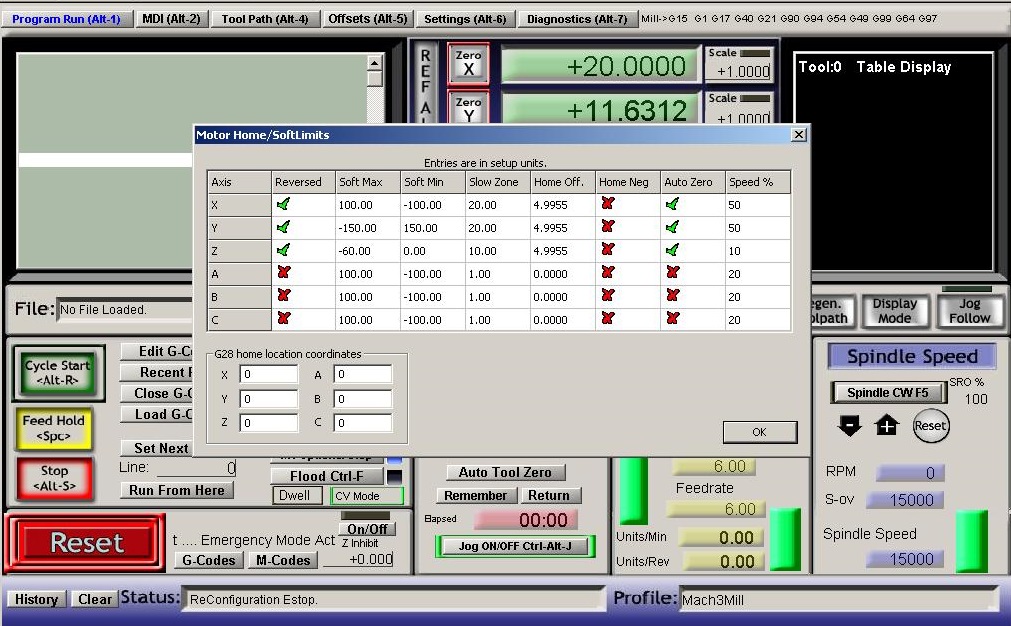This screenshot has width=1011, height=626.
Task: Toggle Reversed red X for C axis
Action: pyautogui.click(x=283, y=318)
